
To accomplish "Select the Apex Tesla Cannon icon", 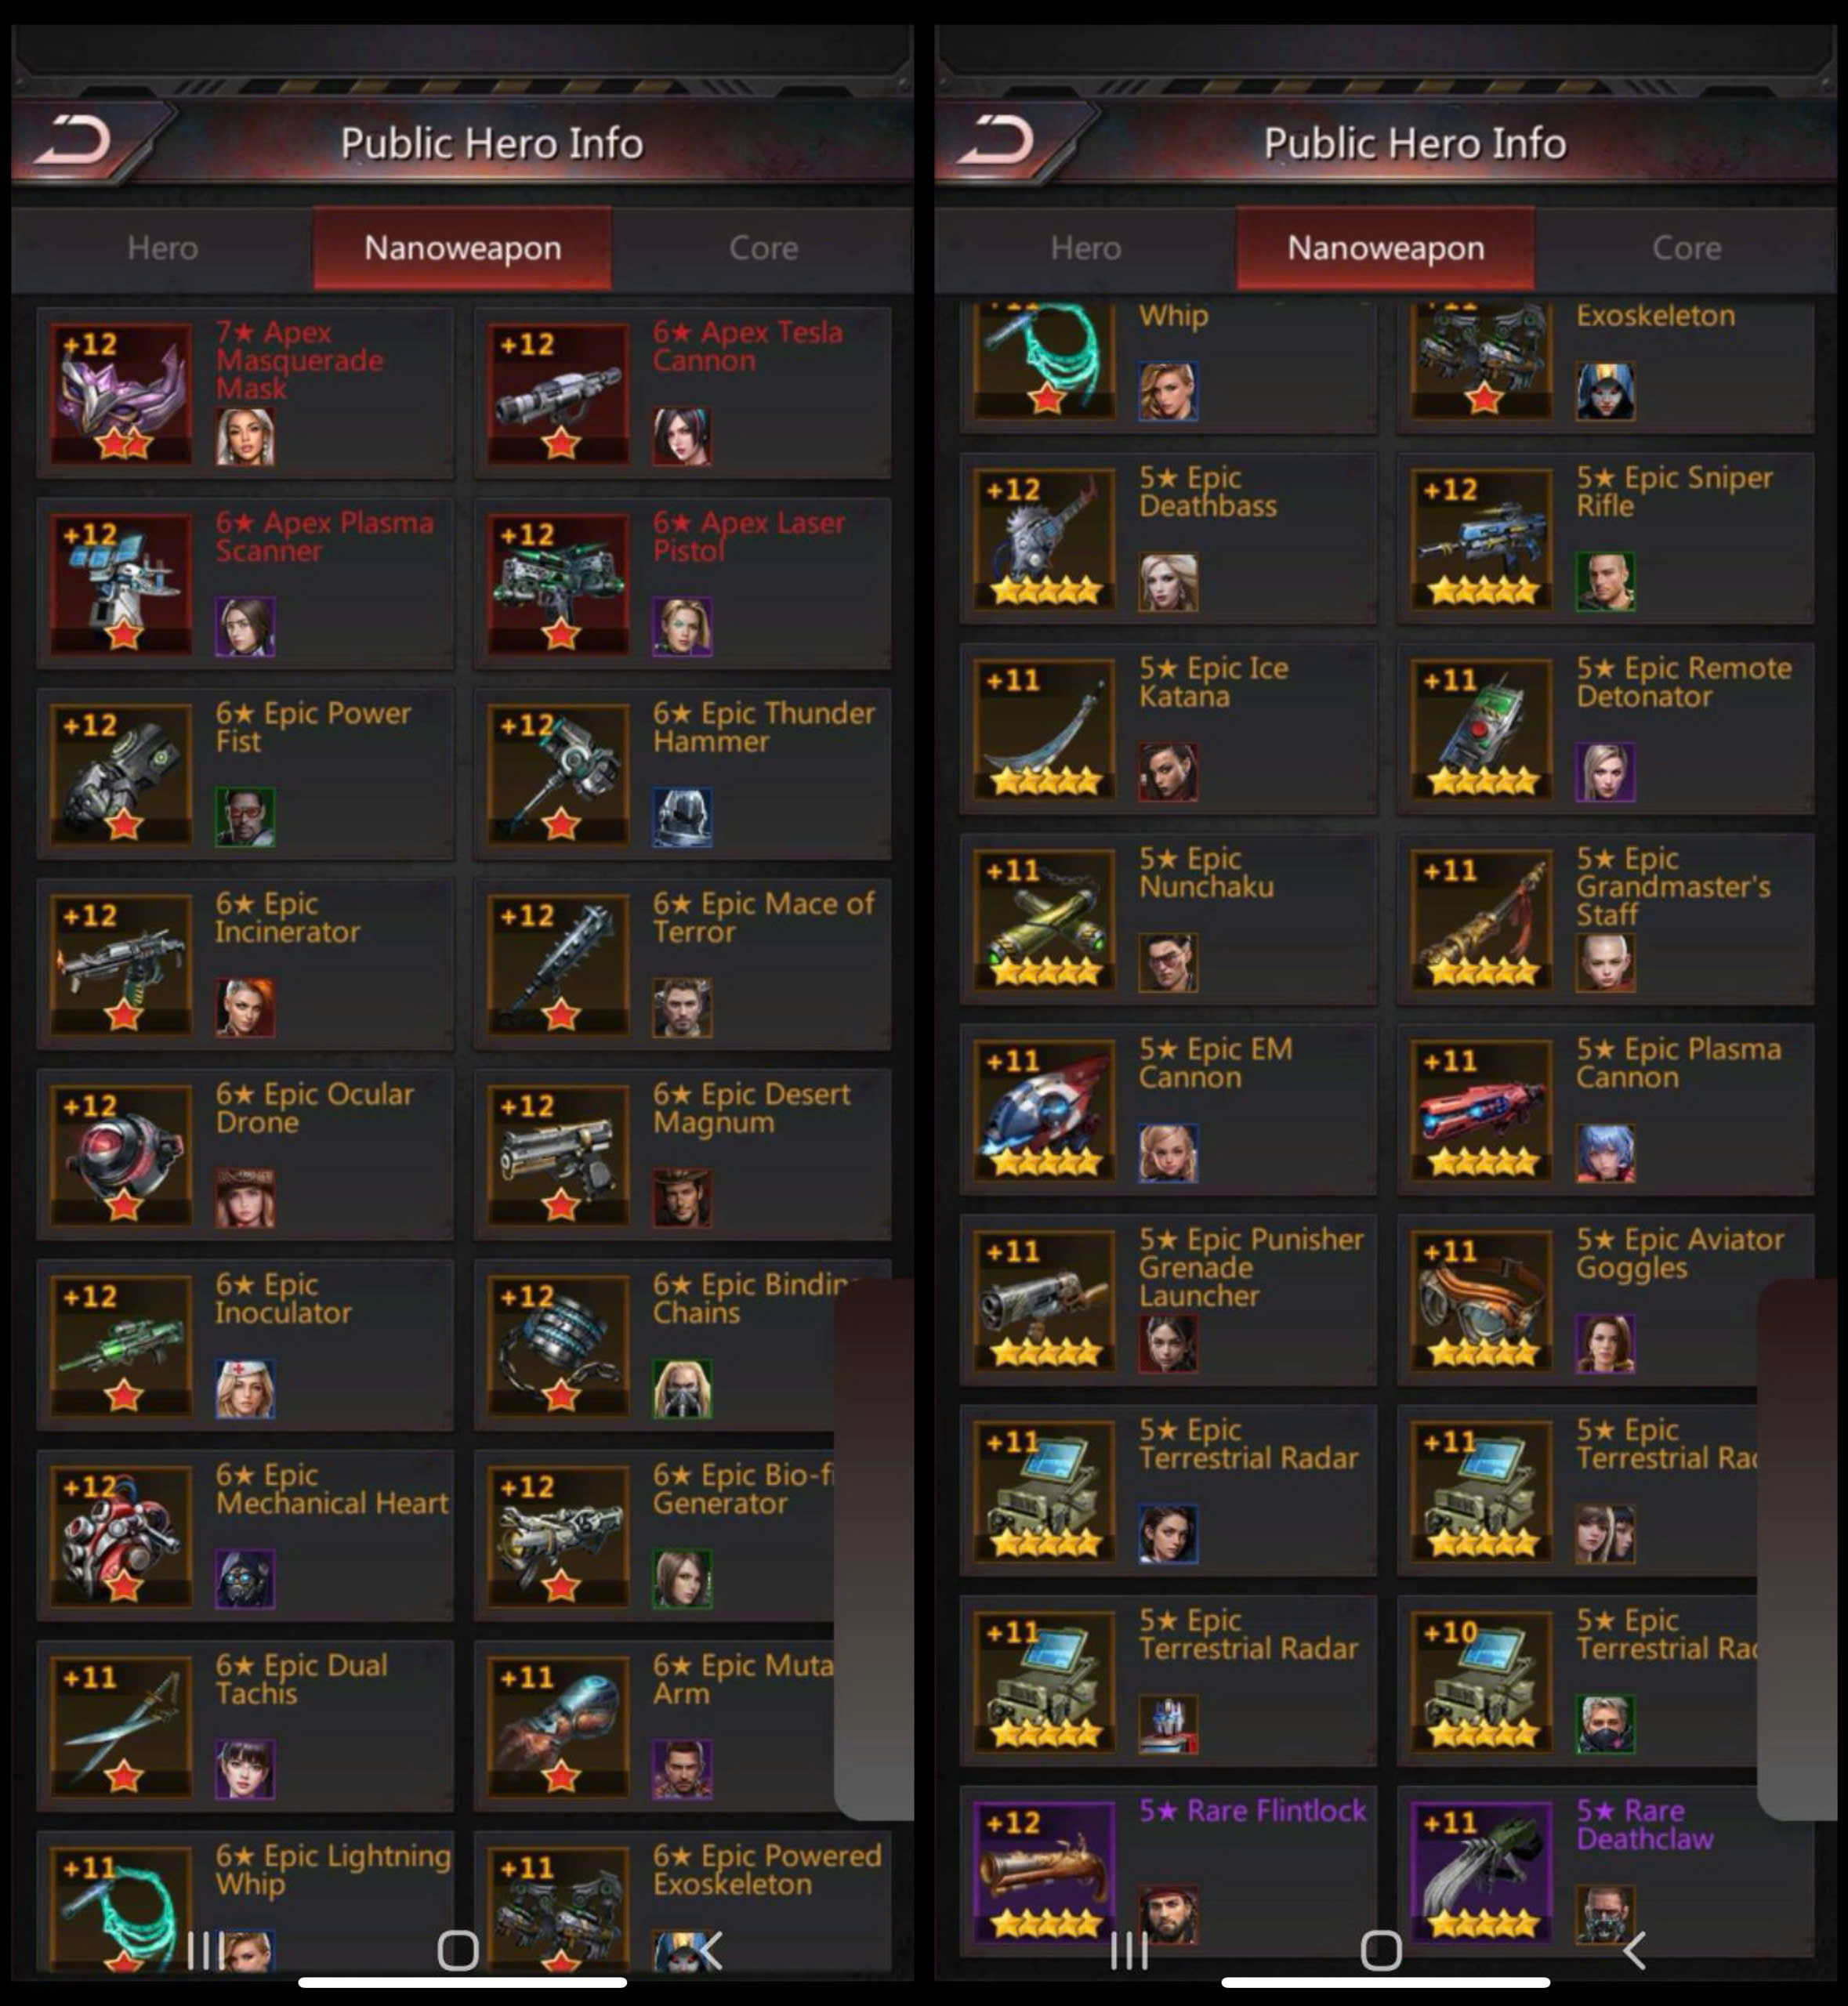I will pos(558,392).
